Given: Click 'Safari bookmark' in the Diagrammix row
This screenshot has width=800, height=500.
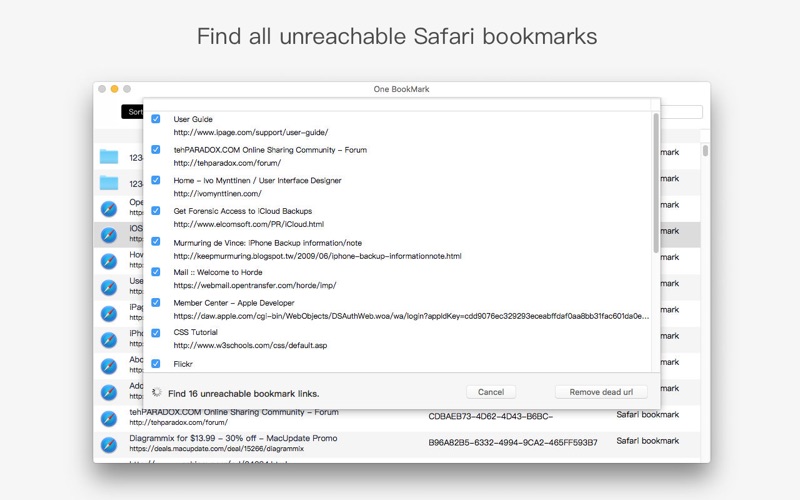Looking at the screenshot, I should [x=647, y=440].
